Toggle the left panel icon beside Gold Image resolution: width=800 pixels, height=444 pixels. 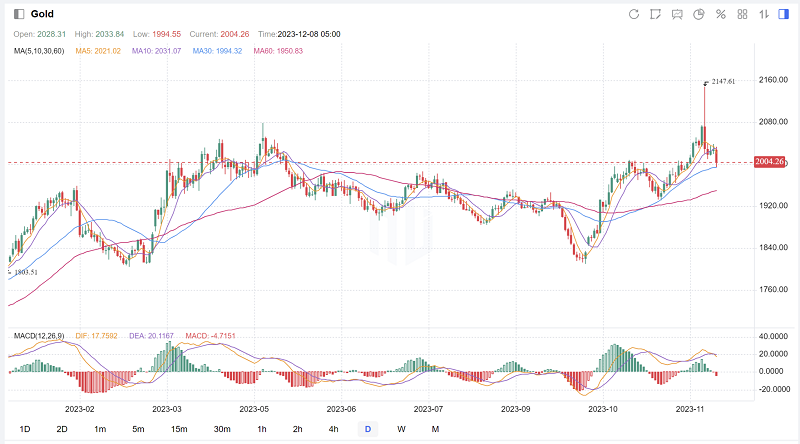pyautogui.click(x=18, y=14)
